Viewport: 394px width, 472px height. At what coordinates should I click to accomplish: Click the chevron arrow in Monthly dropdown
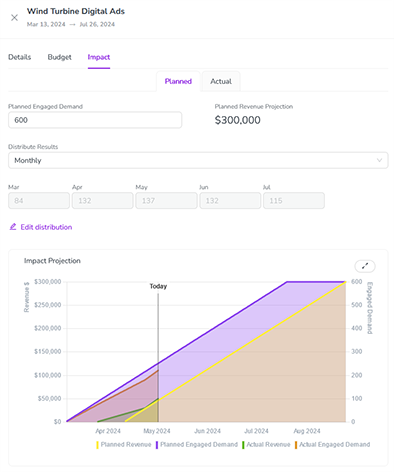coord(379,160)
